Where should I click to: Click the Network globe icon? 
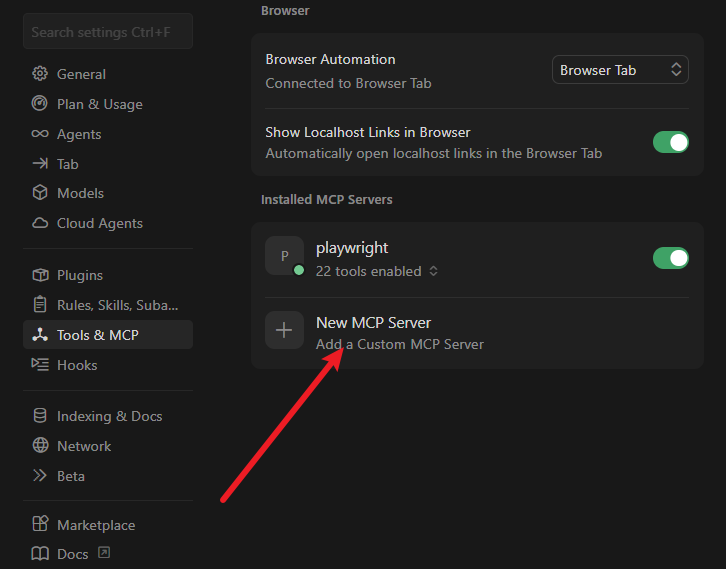point(40,445)
